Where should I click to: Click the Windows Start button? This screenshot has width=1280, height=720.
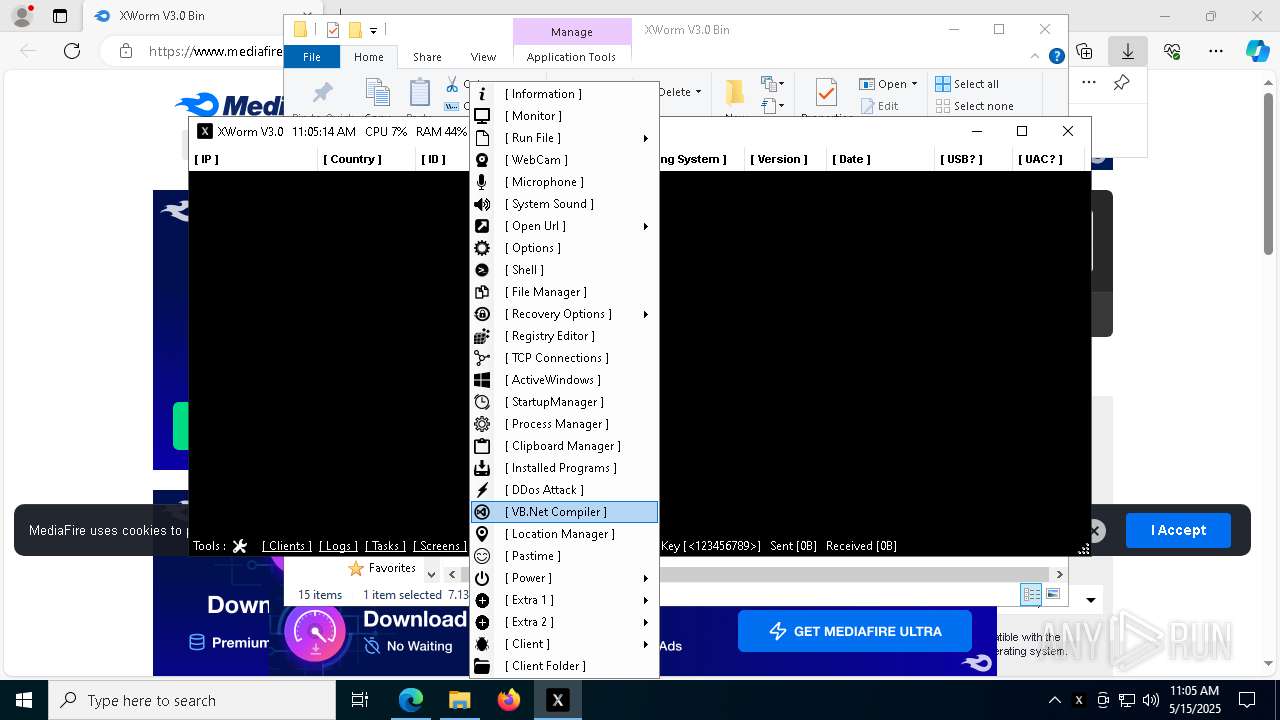pyautogui.click(x=24, y=700)
